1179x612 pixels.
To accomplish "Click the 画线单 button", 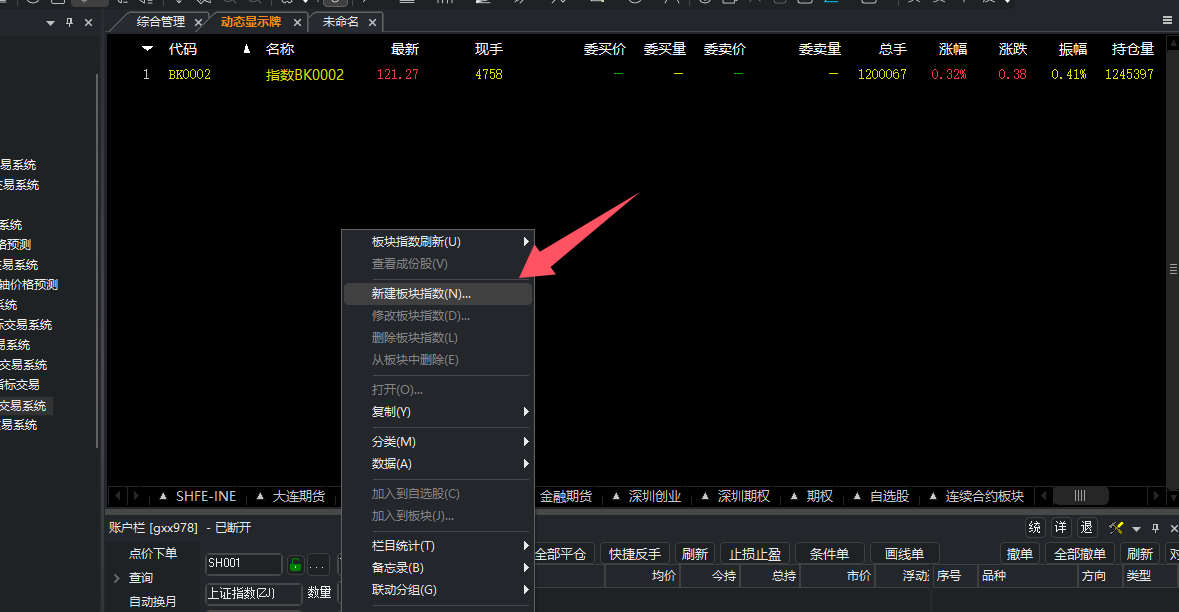I will [905, 554].
